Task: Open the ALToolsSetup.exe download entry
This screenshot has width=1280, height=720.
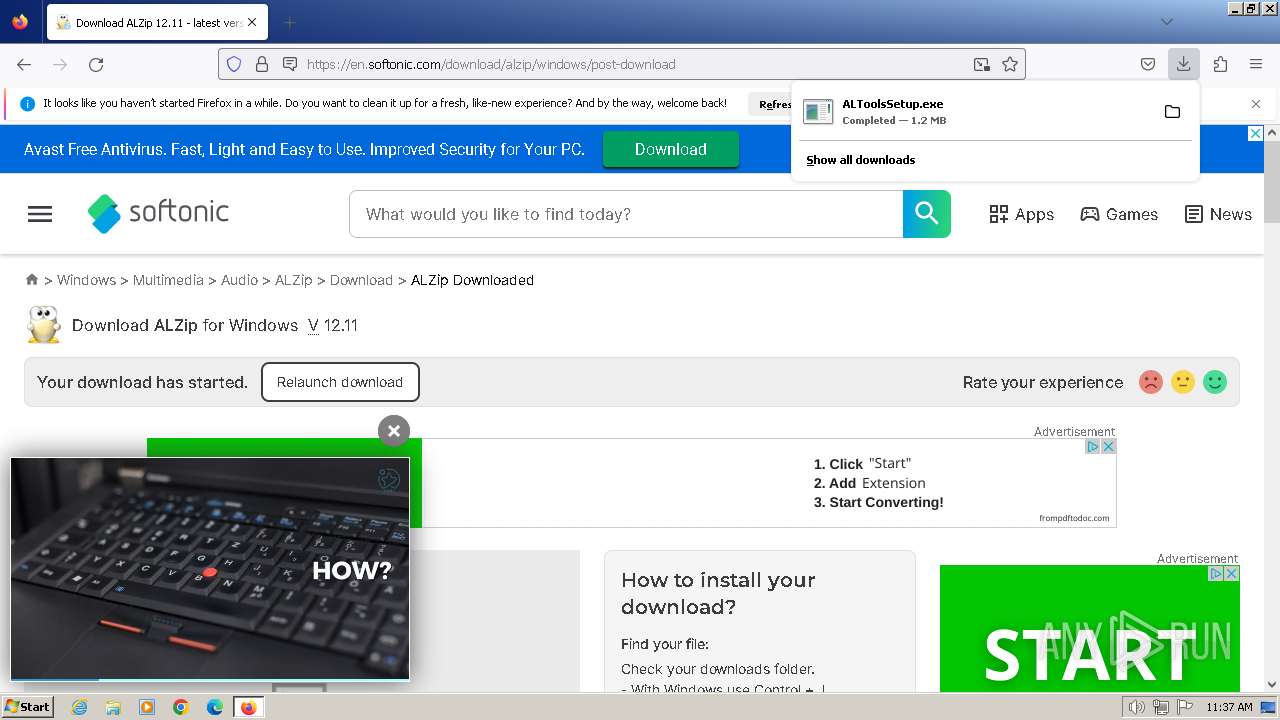Action: (x=980, y=111)
